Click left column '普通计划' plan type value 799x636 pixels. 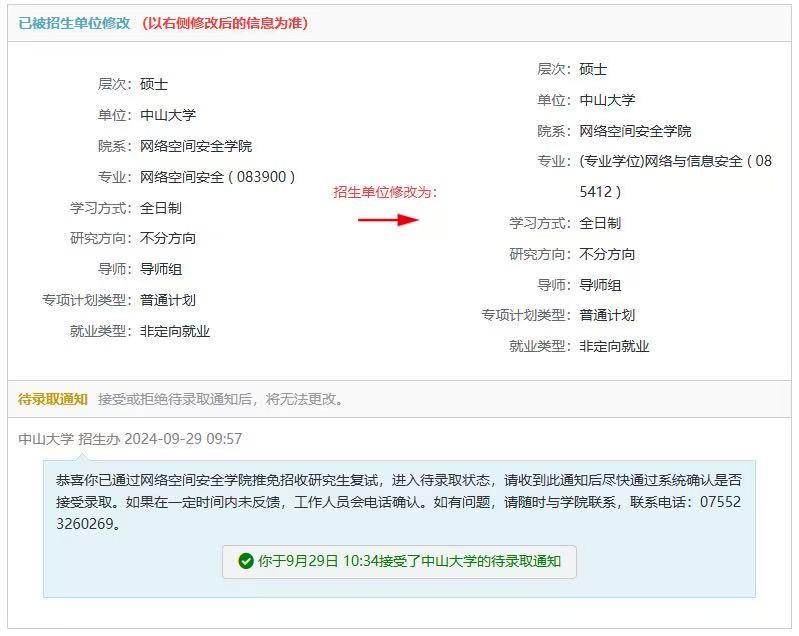[x=168, y=300]
